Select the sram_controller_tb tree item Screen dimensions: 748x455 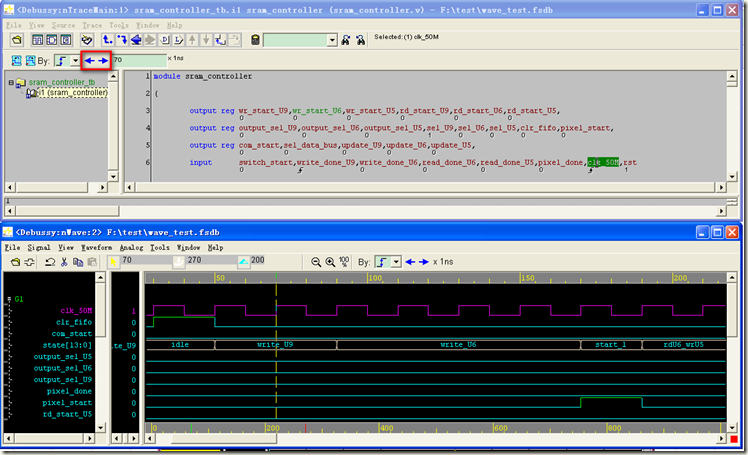point(62,82)
